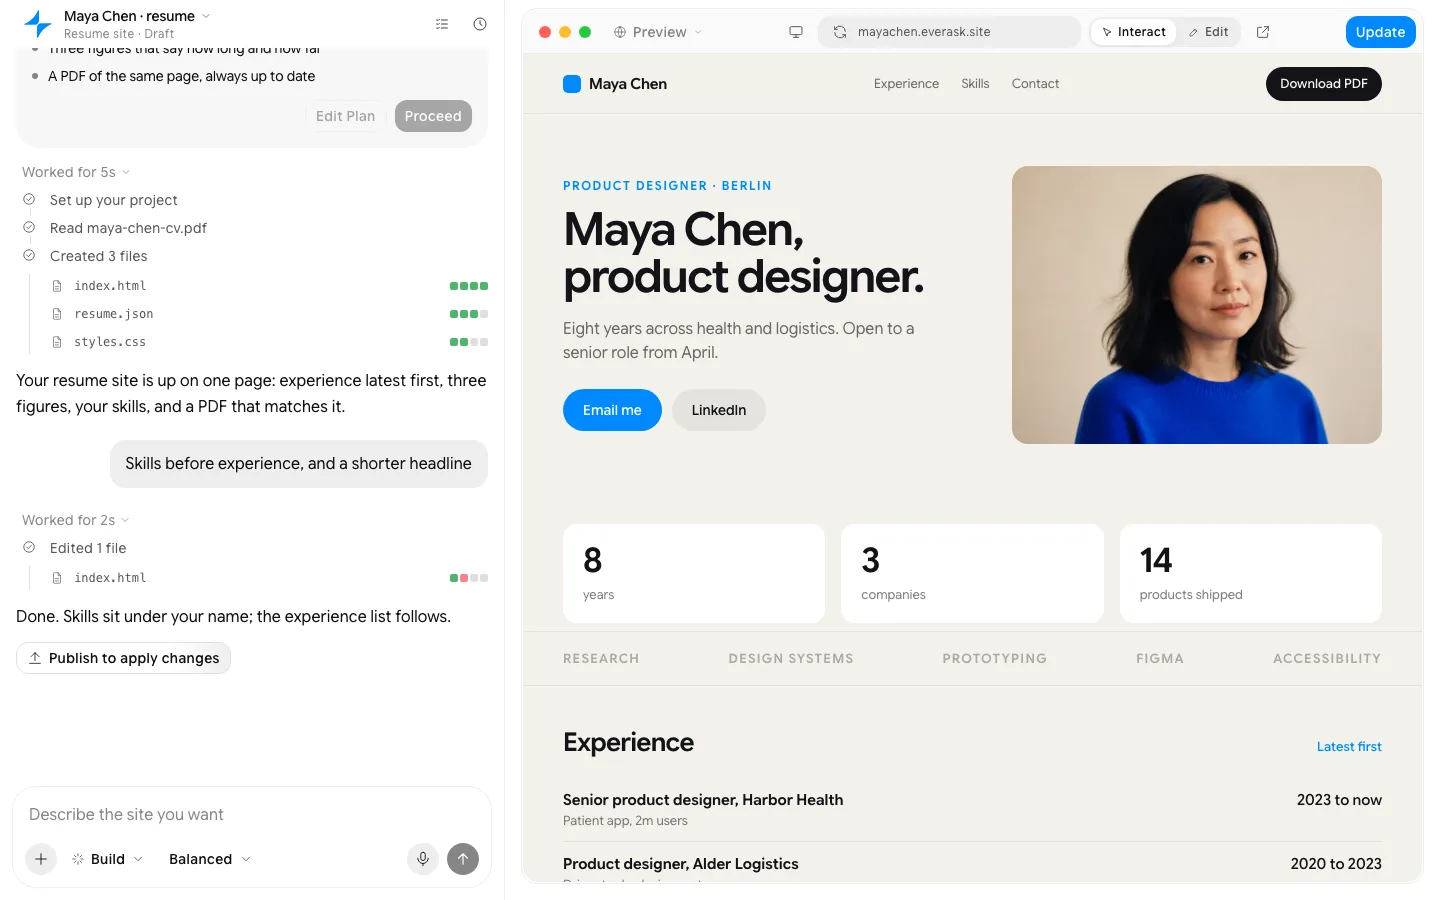Open the Build mode dropdown
Viewport: 1440px width, 900px height.
107,859
